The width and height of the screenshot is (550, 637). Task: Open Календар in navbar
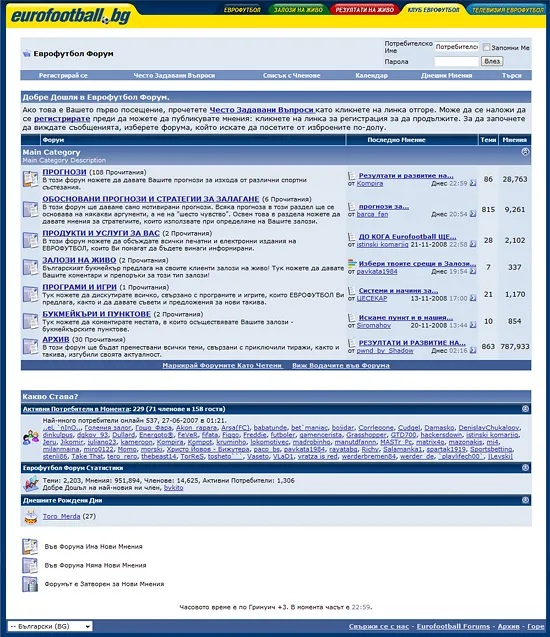(x=371, y=75)
